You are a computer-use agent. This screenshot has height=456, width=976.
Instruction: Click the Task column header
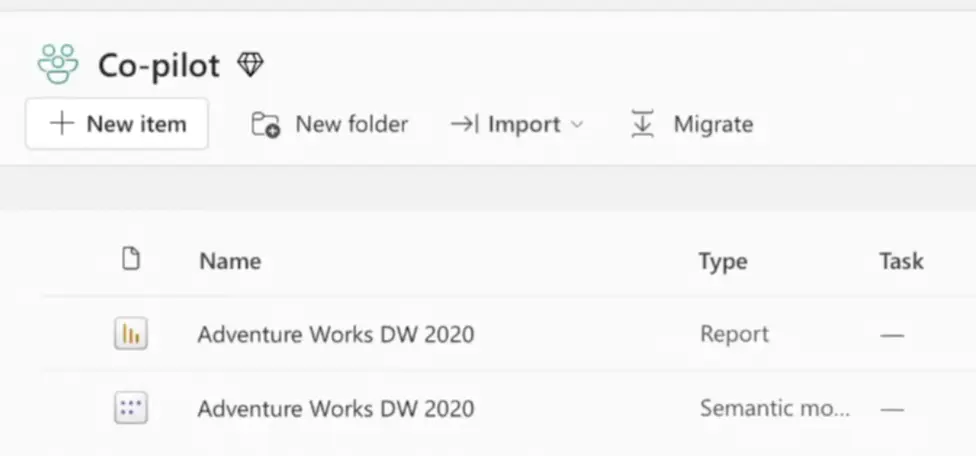coord(901,262)
